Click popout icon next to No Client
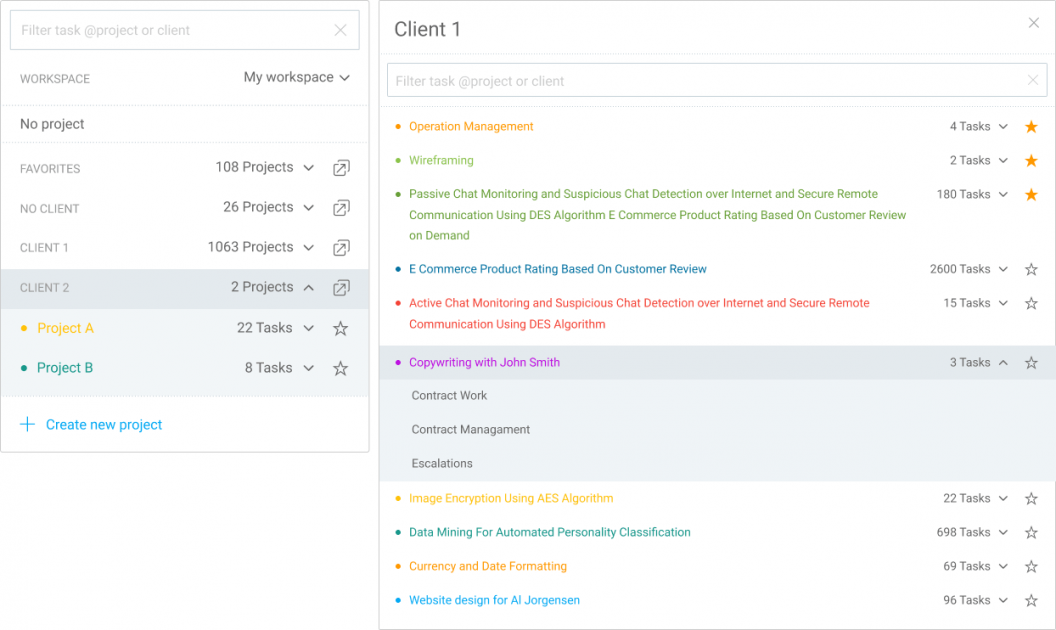 coord(341,208)
